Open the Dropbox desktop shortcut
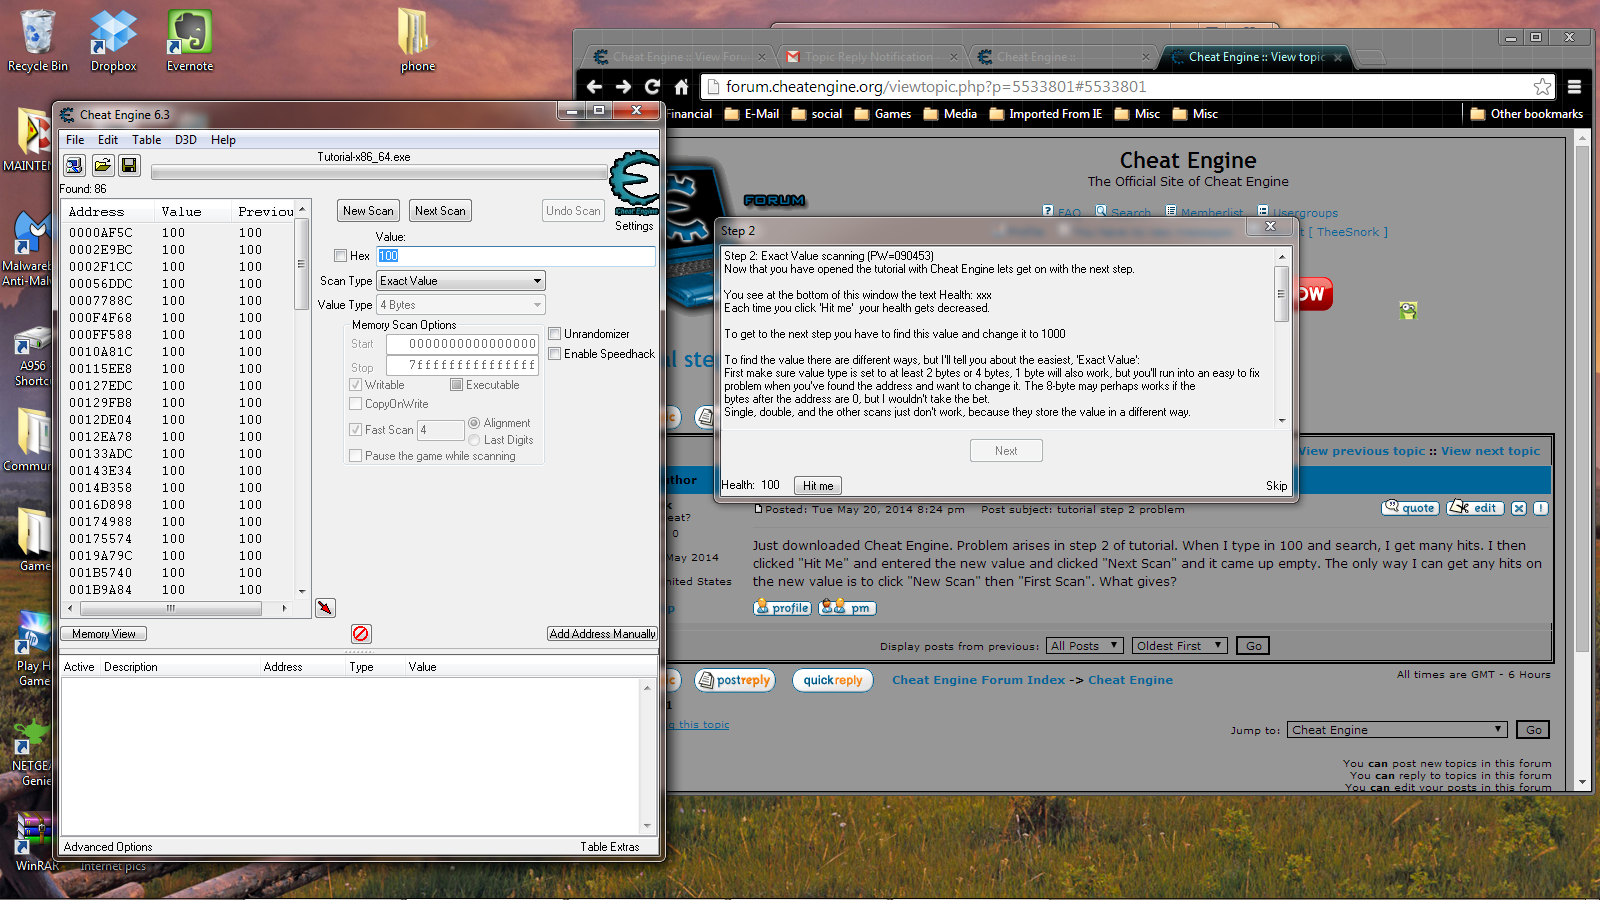 114,41
